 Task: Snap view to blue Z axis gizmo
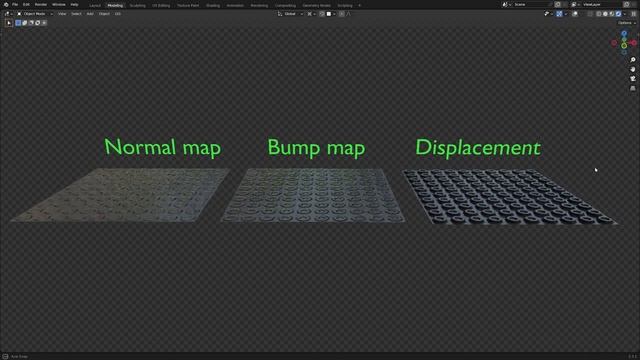click(x=624, y=33)
